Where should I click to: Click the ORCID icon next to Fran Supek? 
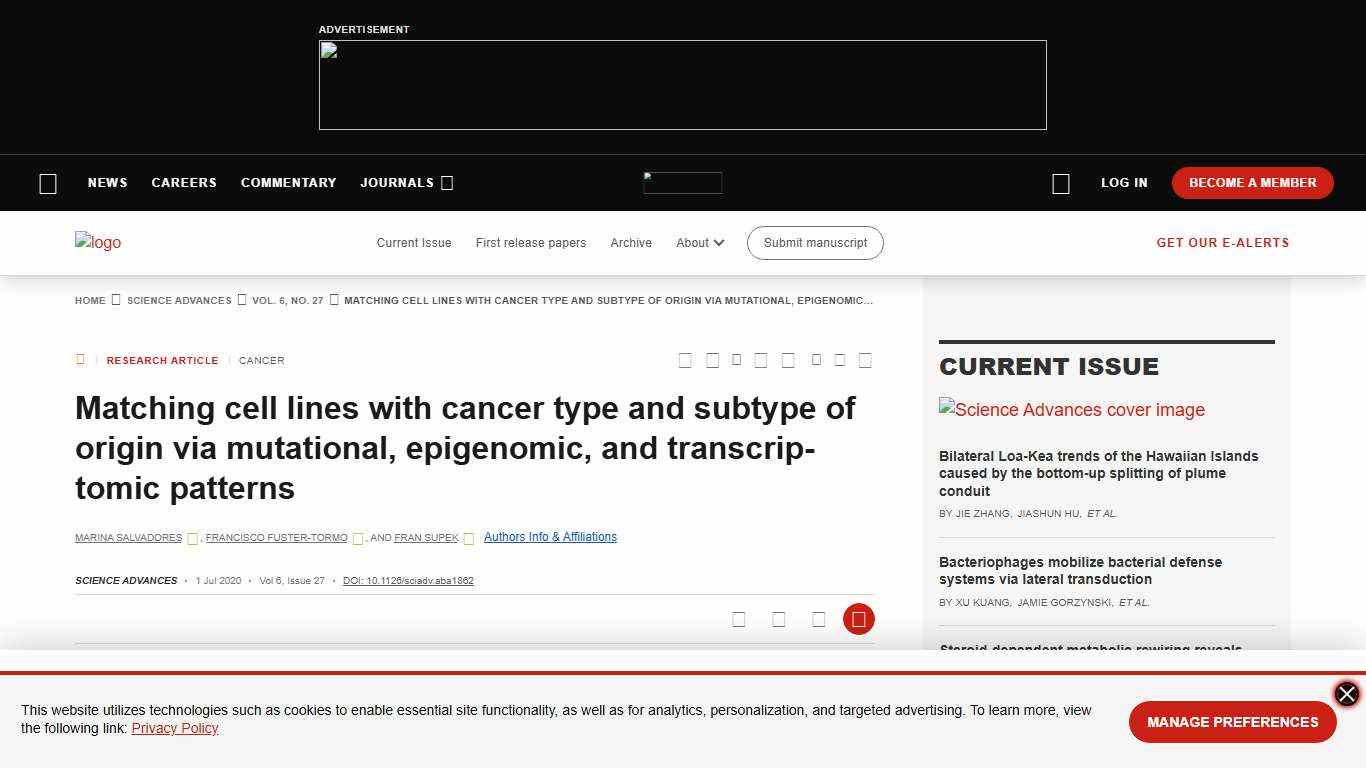469,538
